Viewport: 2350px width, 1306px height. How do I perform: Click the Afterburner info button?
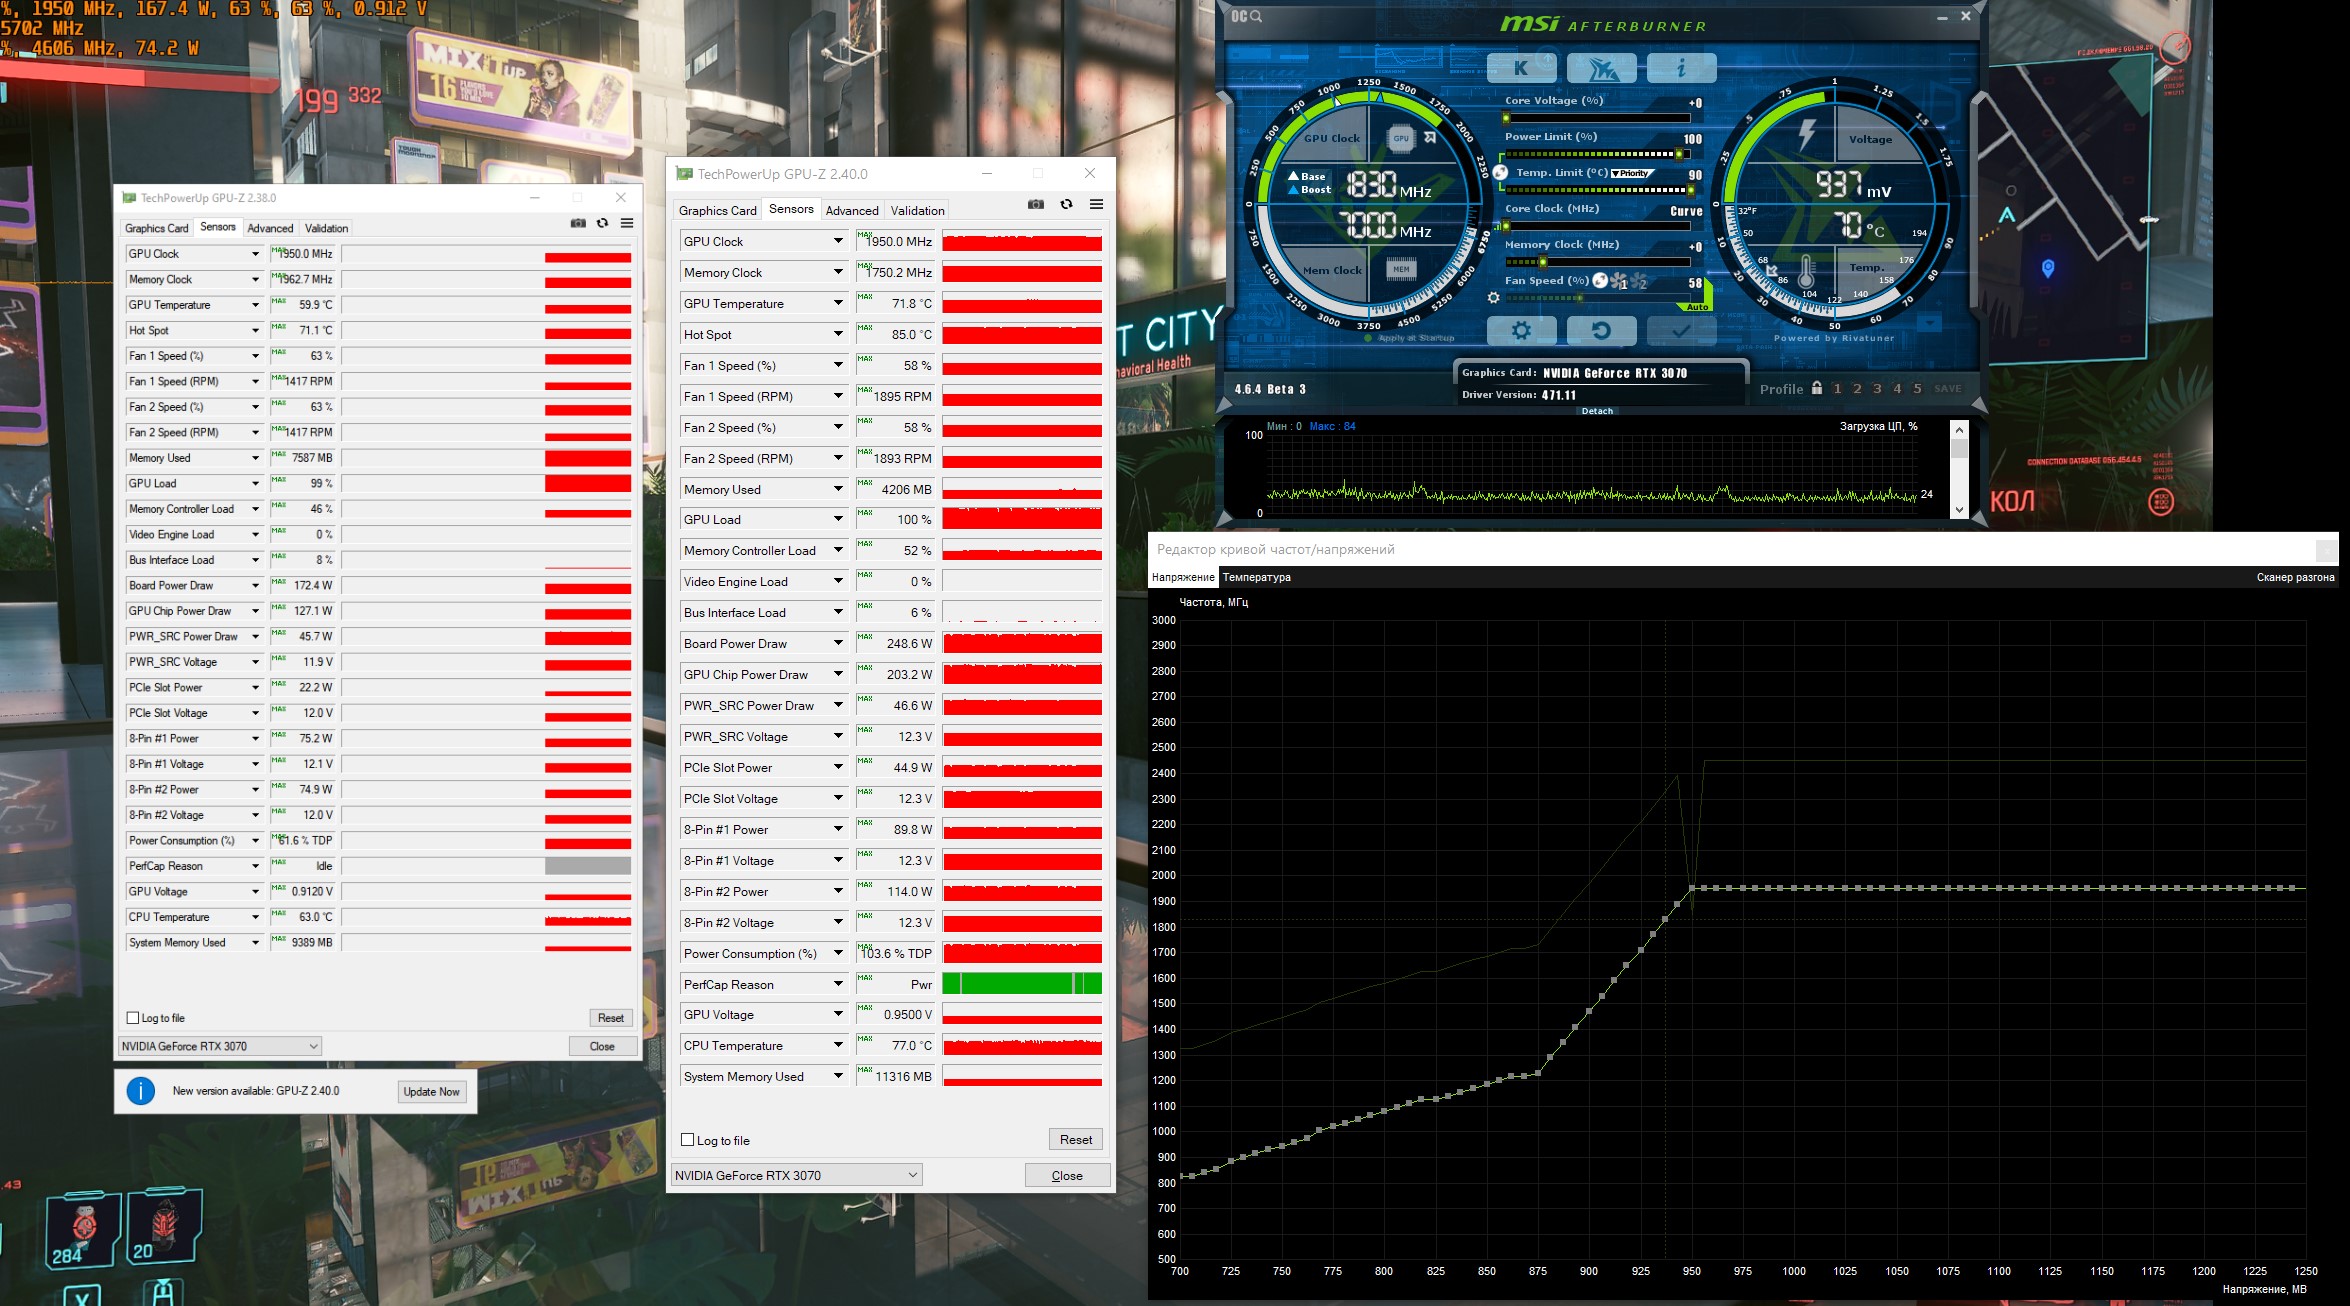click(x=1681, y=68)
